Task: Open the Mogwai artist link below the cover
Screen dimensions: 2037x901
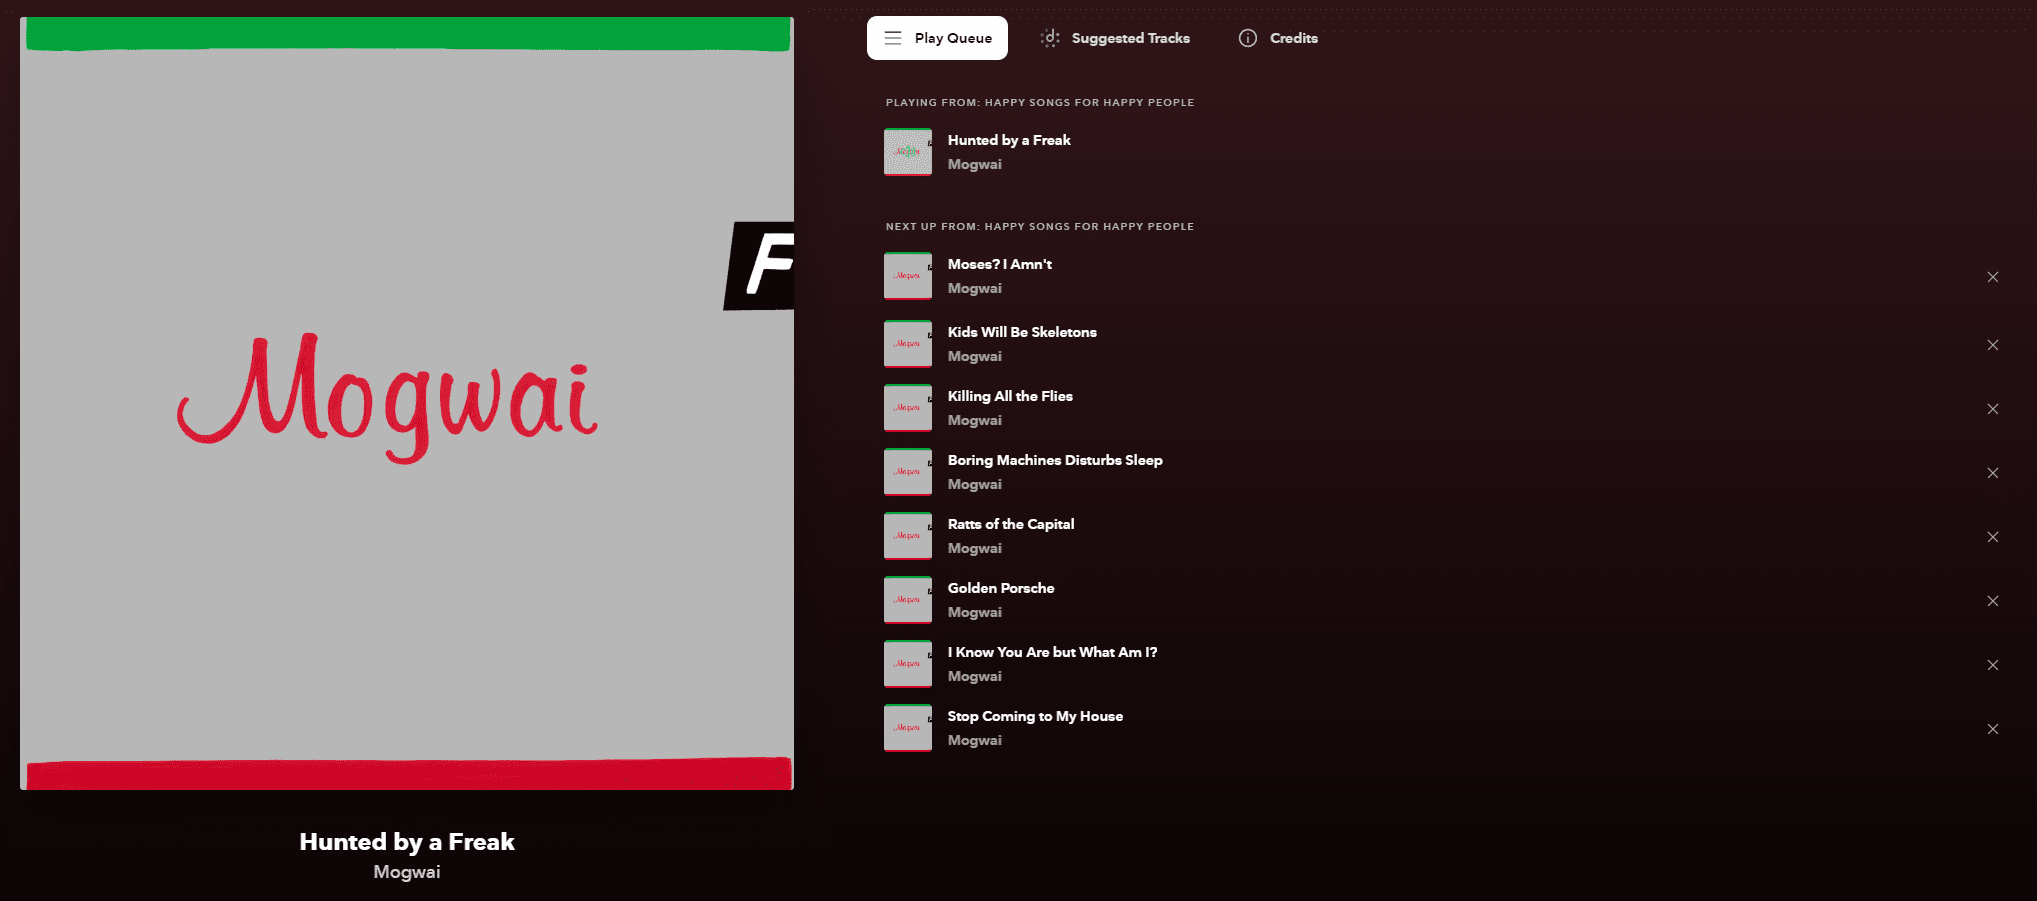Action: (x=407, y=872)
